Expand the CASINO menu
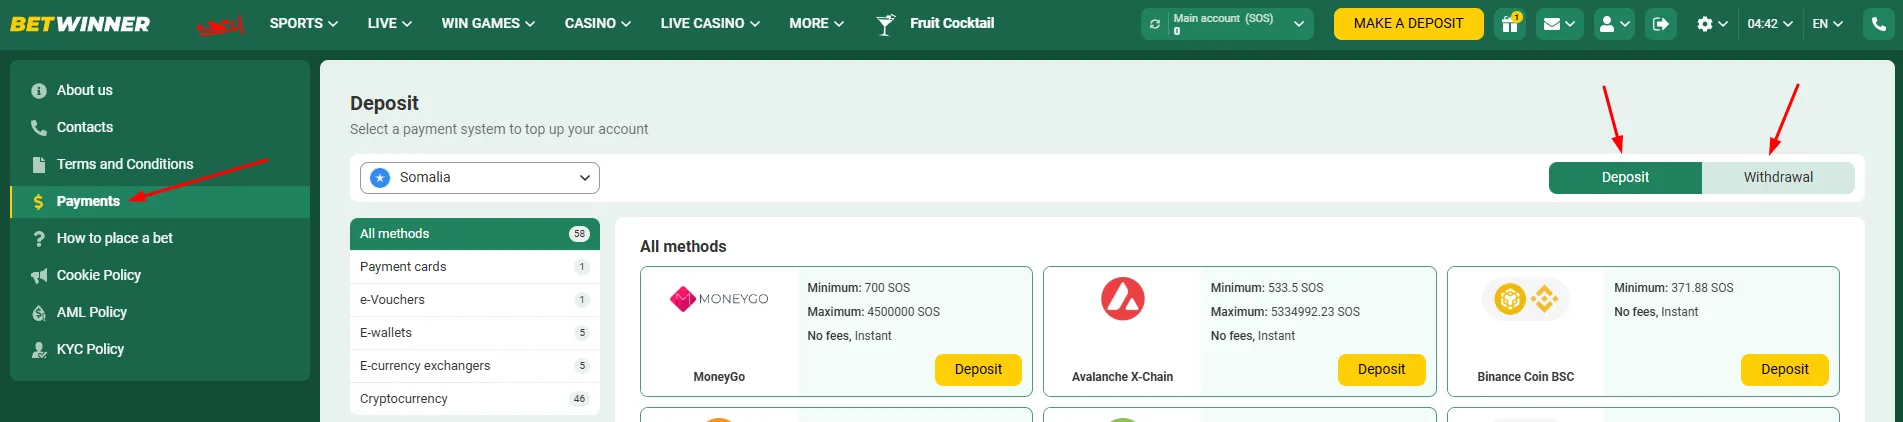Viewport: 1903px width, 422px height. tap(597, 23)
